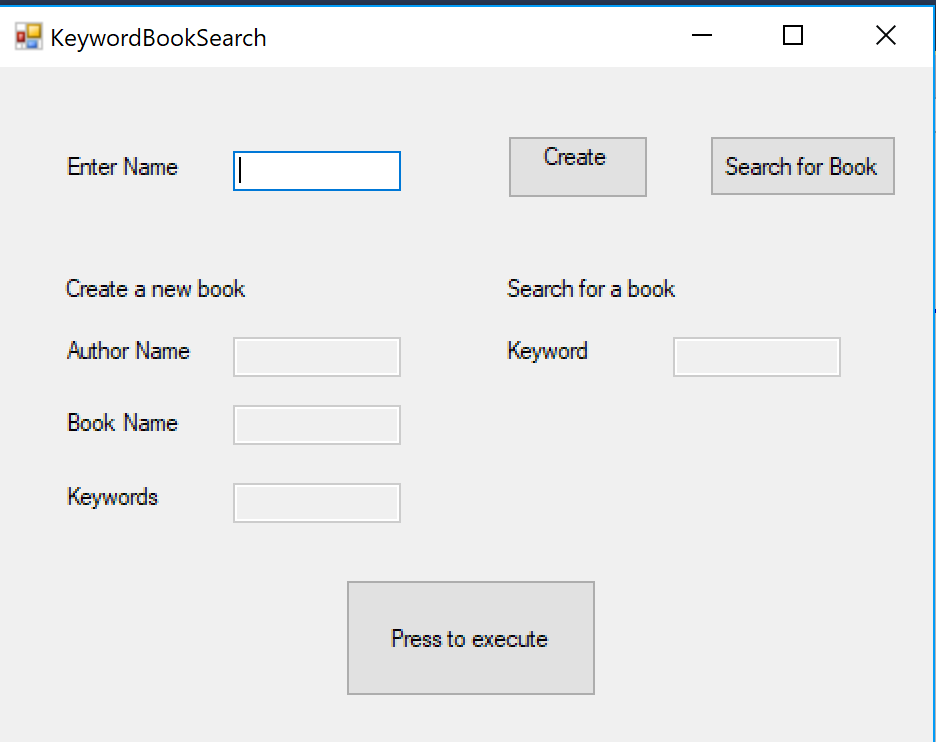The height and width of the screenshot is (742, 936).
Task: Click the Create button
Action: click(x=577, y=166)
